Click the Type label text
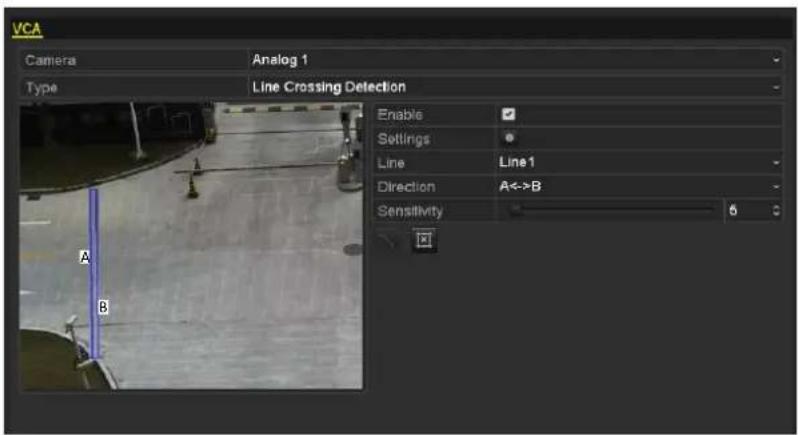Viewport: 798px width, 435px height. pos(42,88)
